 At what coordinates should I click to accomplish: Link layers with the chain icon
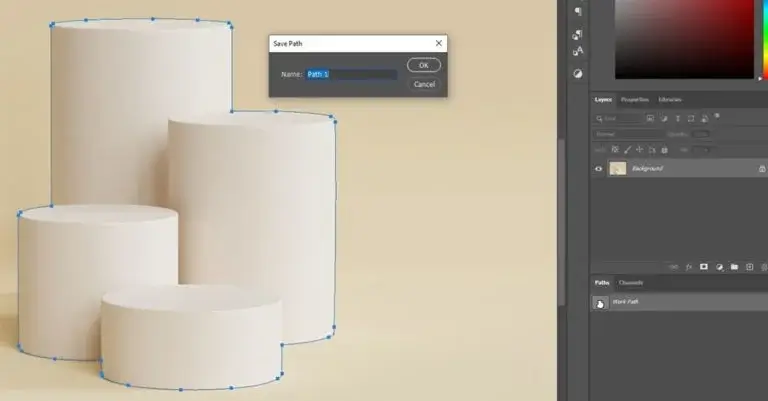674,267
